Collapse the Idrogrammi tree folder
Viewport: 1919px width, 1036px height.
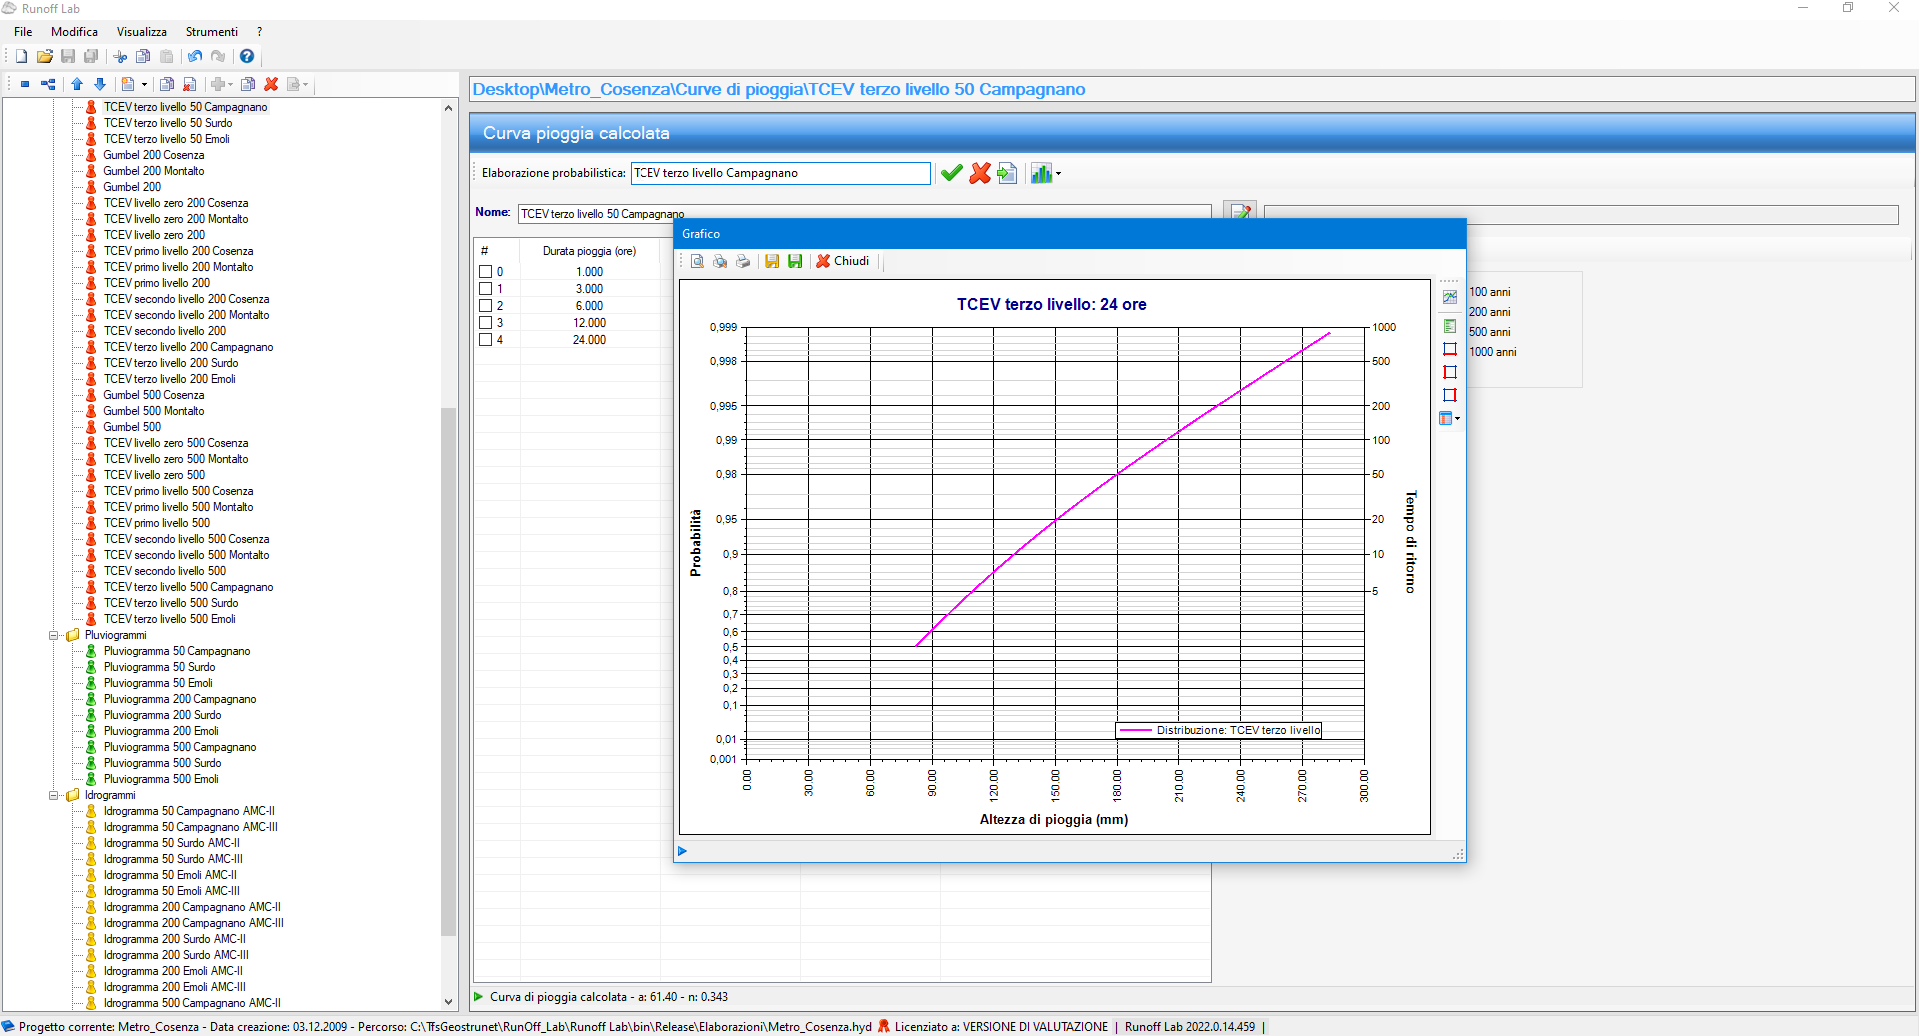55,795
